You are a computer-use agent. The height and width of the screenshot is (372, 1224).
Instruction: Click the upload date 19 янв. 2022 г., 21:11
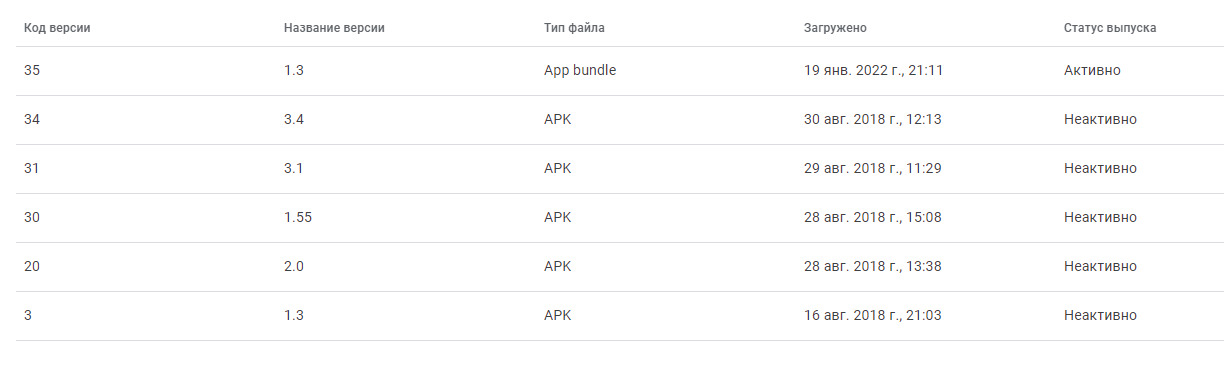pos(873,71)
